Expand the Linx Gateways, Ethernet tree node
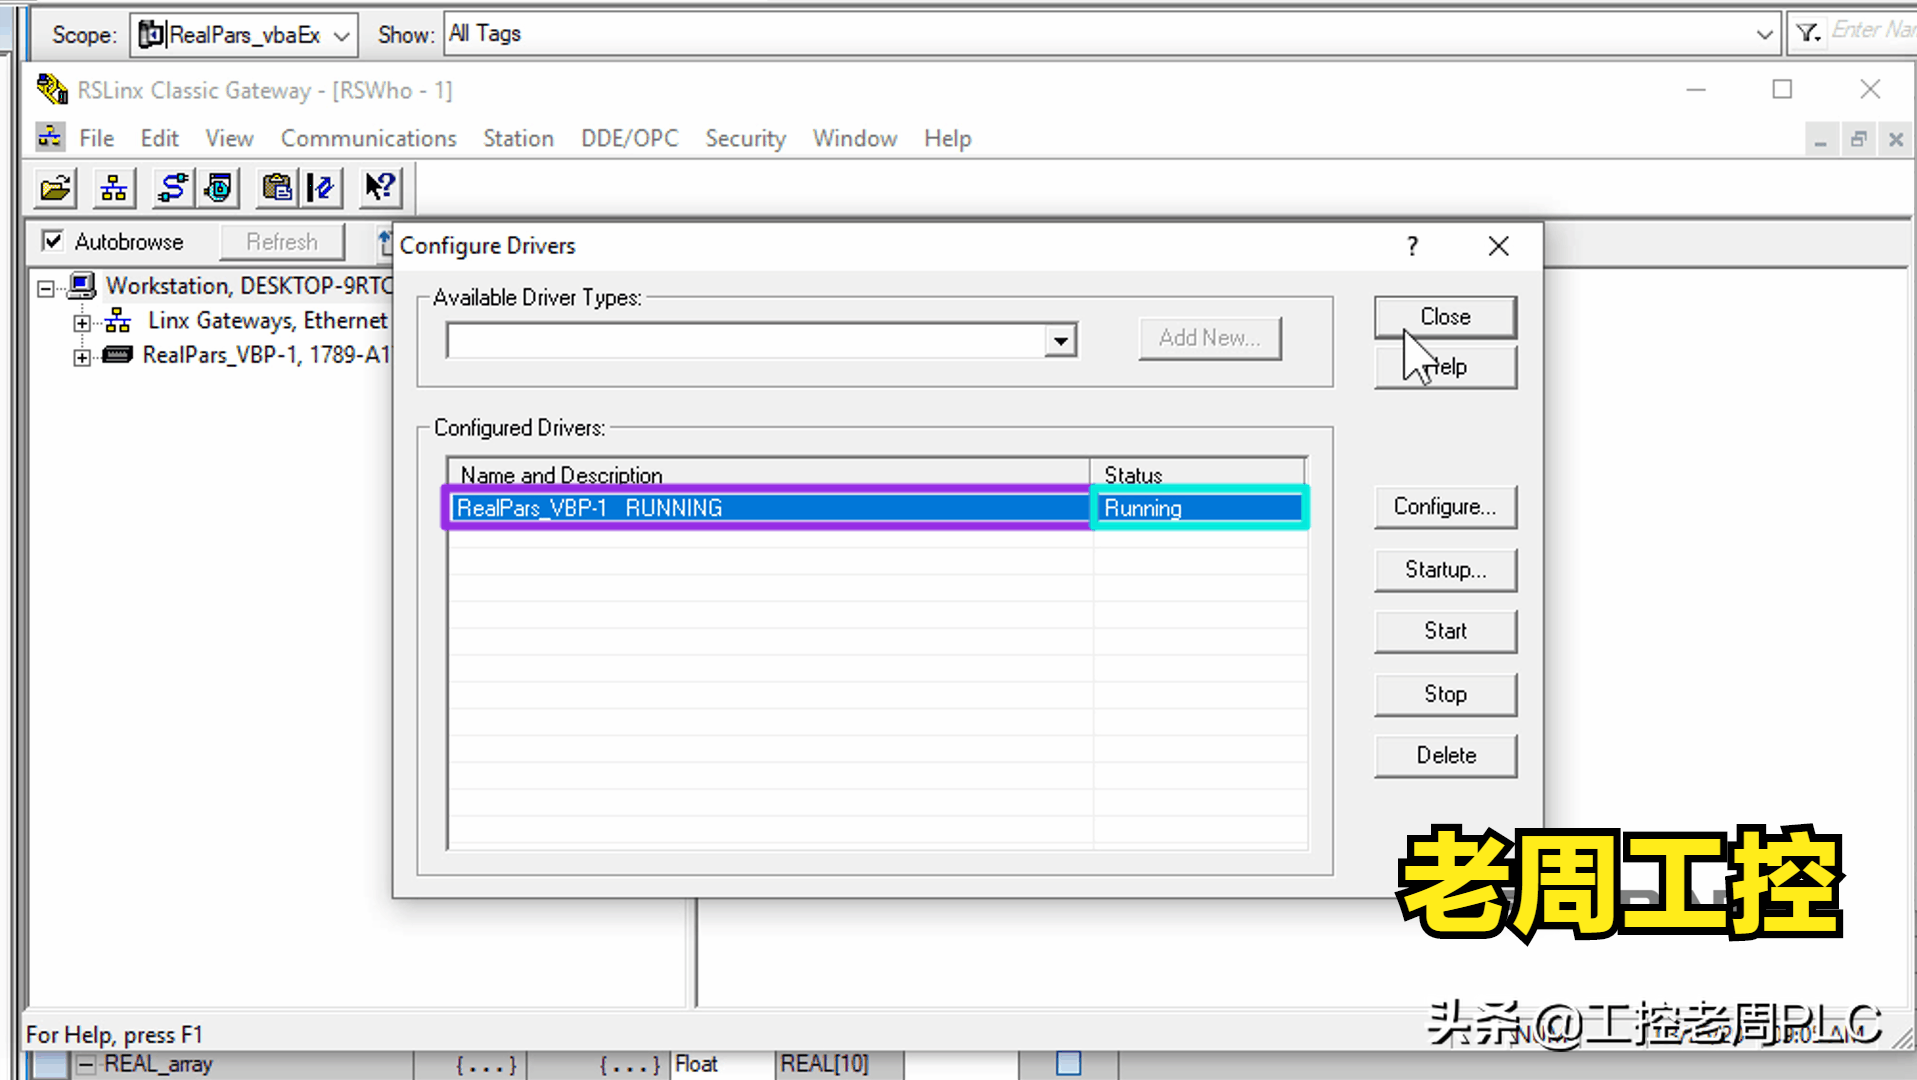The image size is (1917, 1080). 82,322
